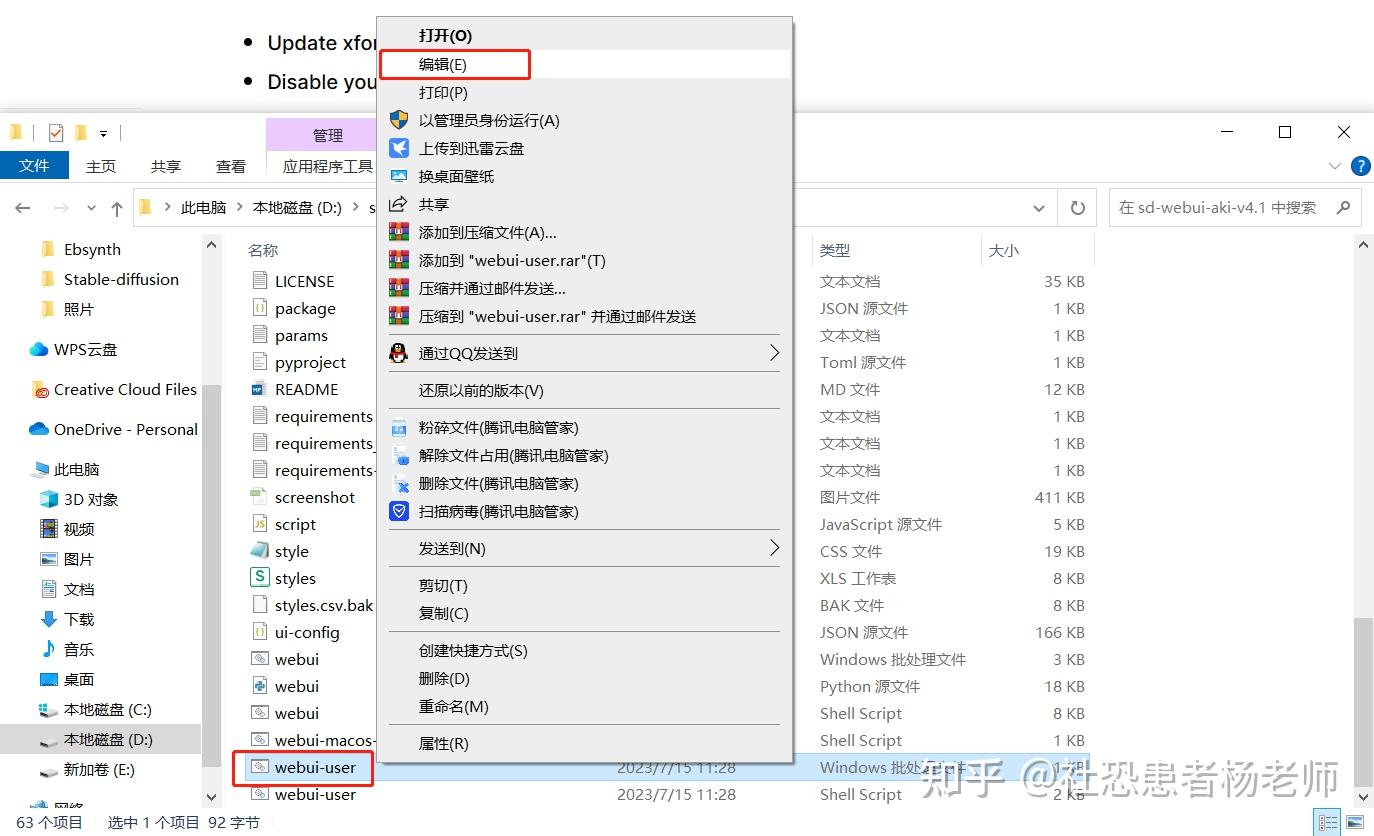The height and width of the screenshot is (836, 1374).
Task: Switch to the 查看 ribbon tab
Action: [x=229, y=166]
